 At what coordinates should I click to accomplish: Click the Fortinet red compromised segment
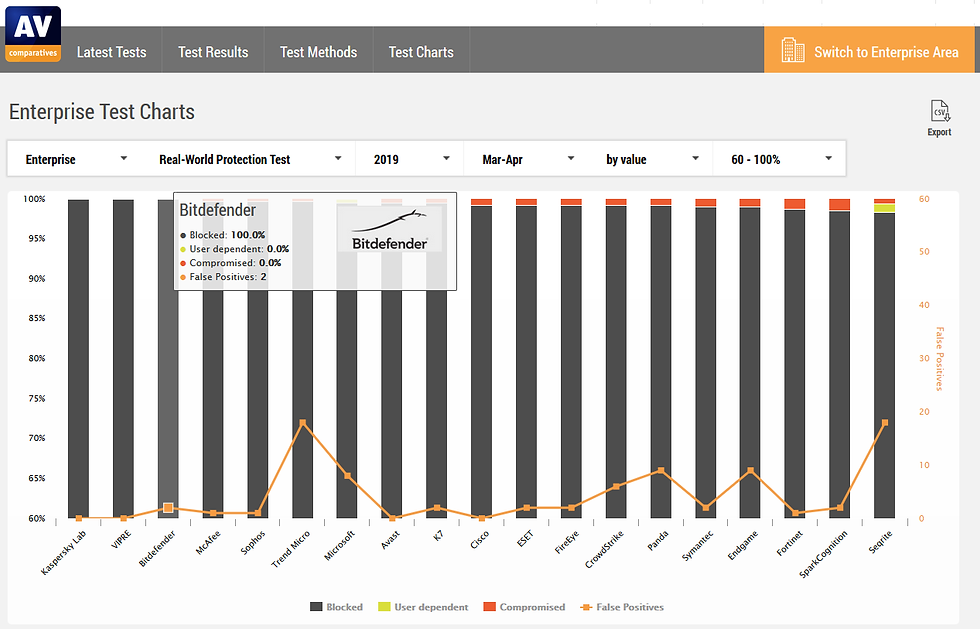point(795,204)
